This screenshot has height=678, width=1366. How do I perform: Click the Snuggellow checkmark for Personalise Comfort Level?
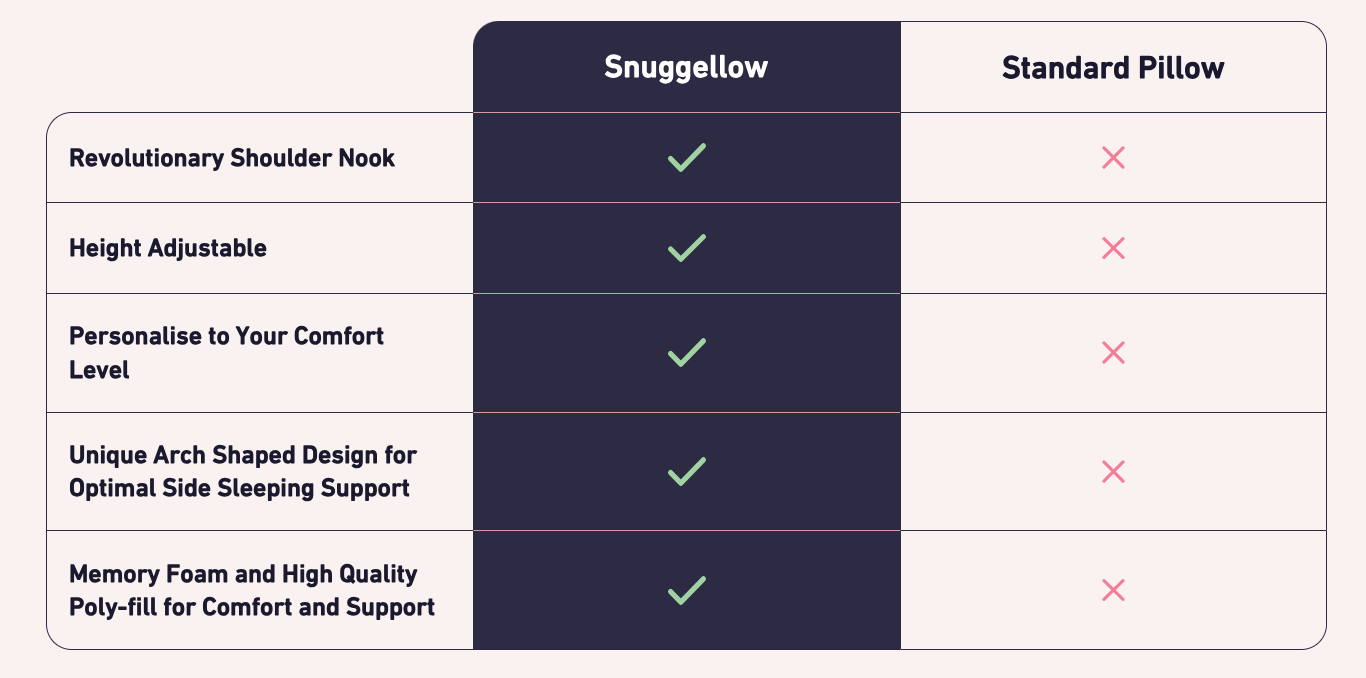click(x=686, y=352)
